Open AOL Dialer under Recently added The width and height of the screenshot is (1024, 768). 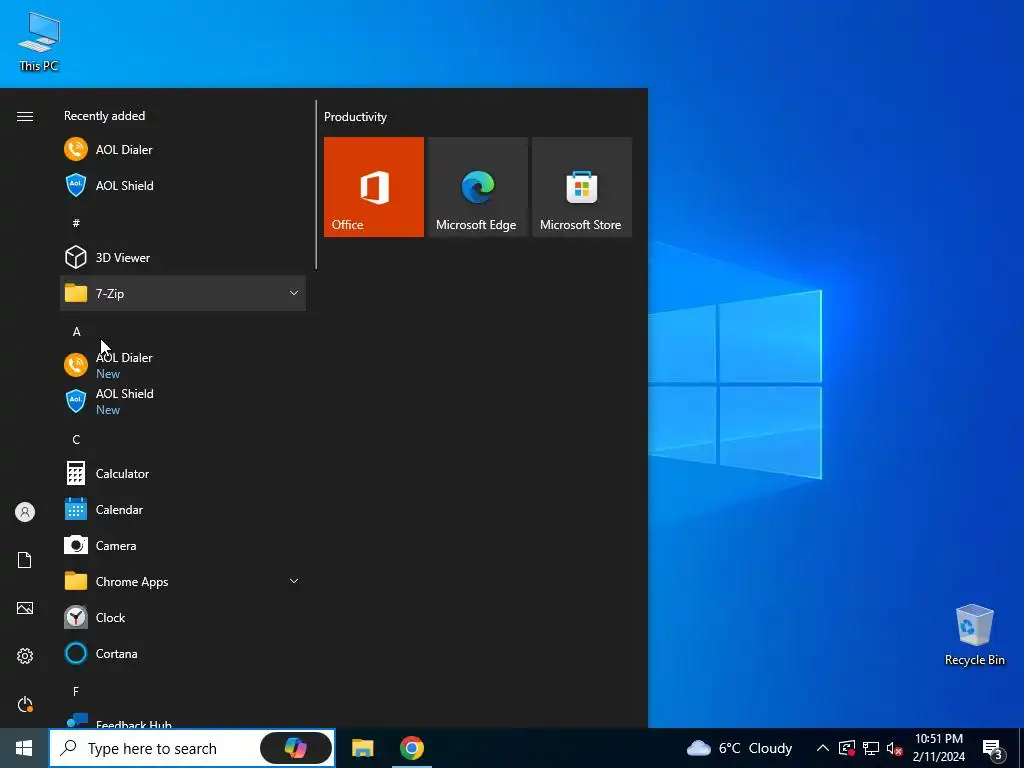(x=183, y=150)
